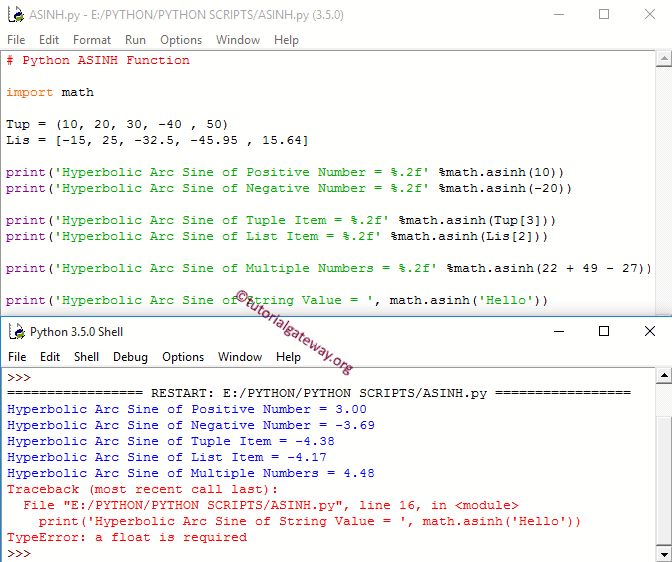Open Edit menu in ASINH.py editor window
672x562 pixels.
(49, 40)
